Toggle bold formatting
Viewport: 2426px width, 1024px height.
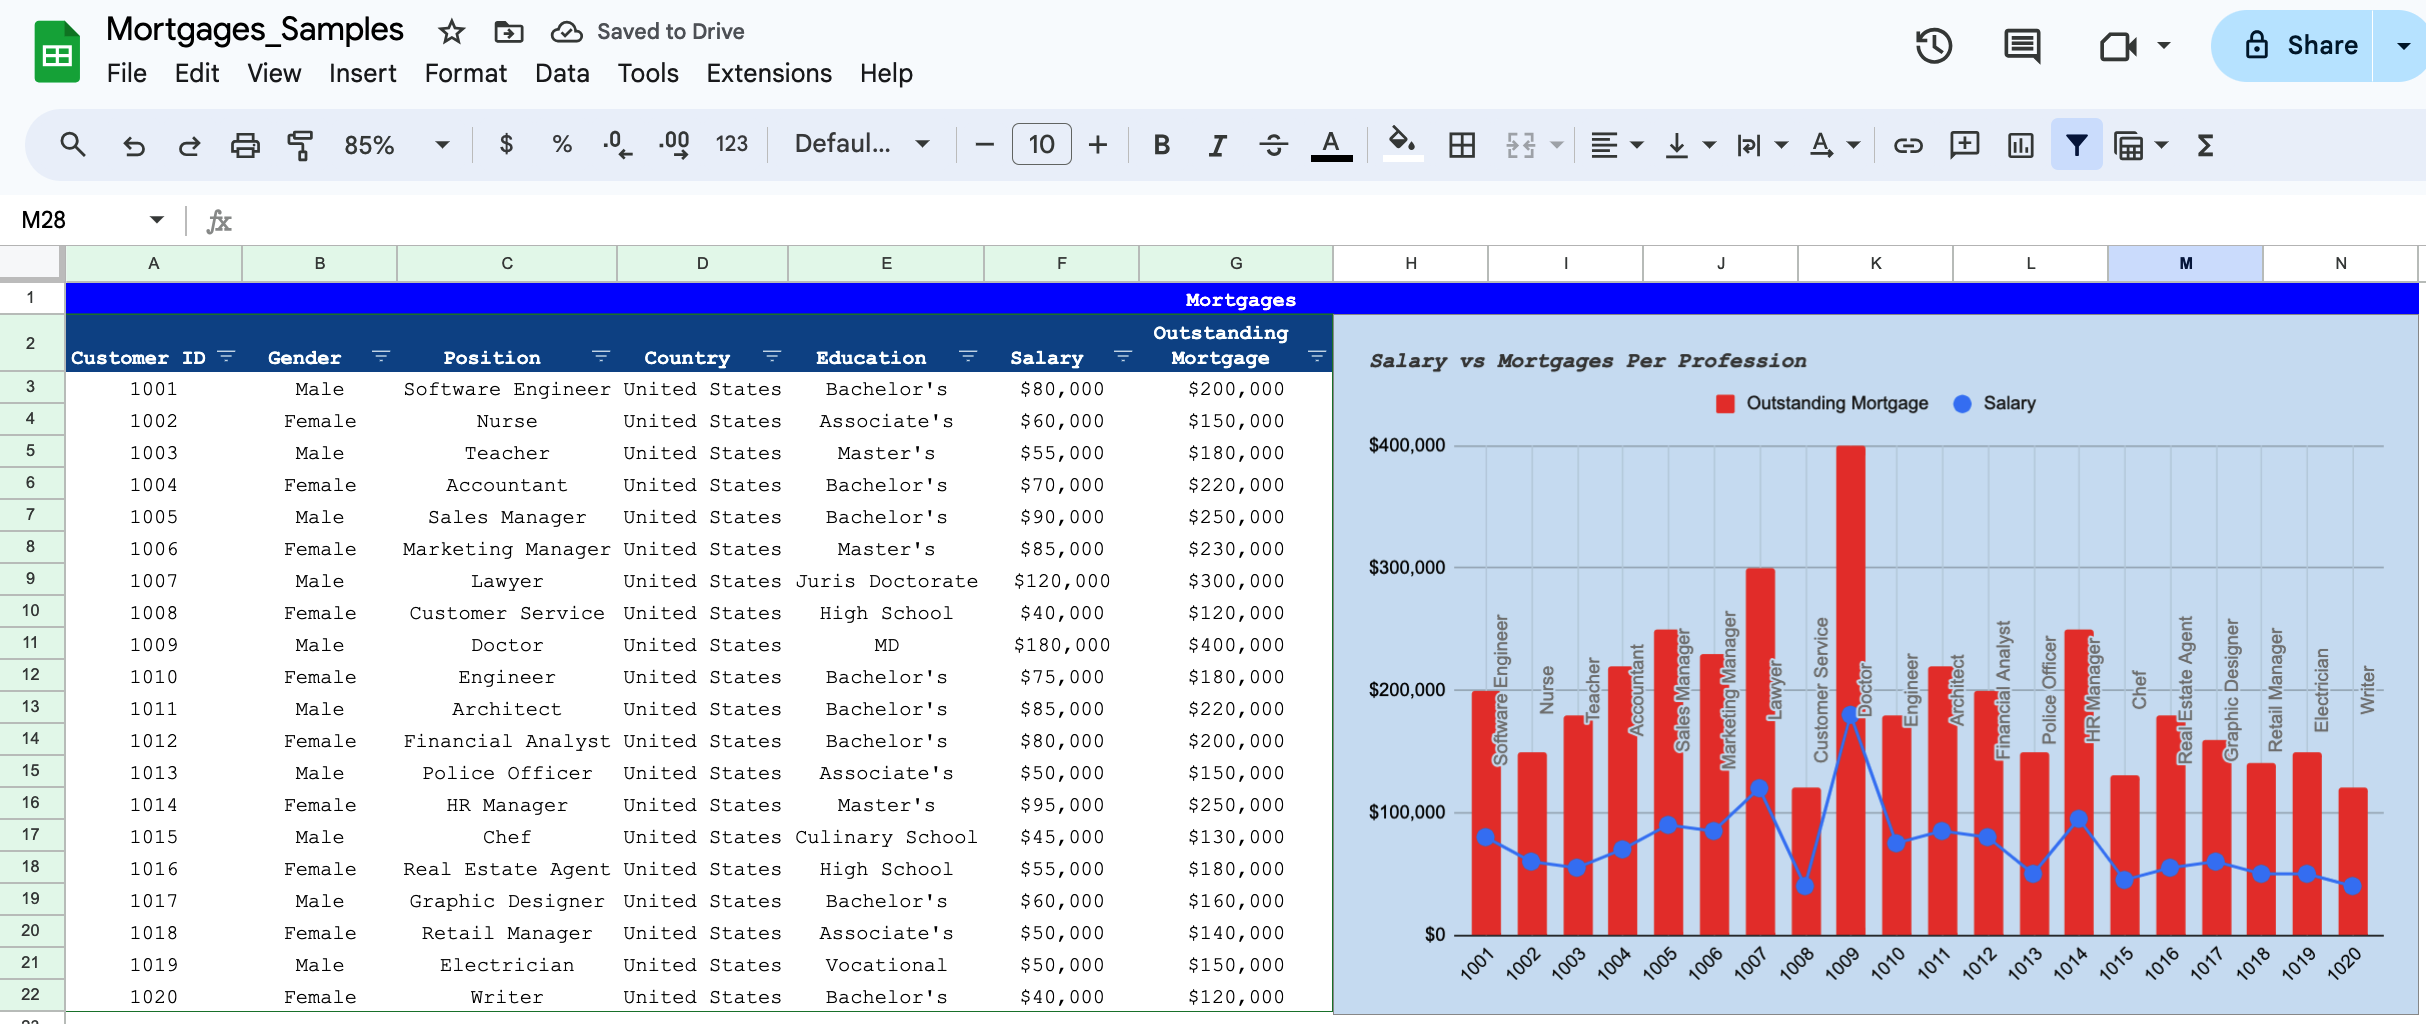(1161, 145)
